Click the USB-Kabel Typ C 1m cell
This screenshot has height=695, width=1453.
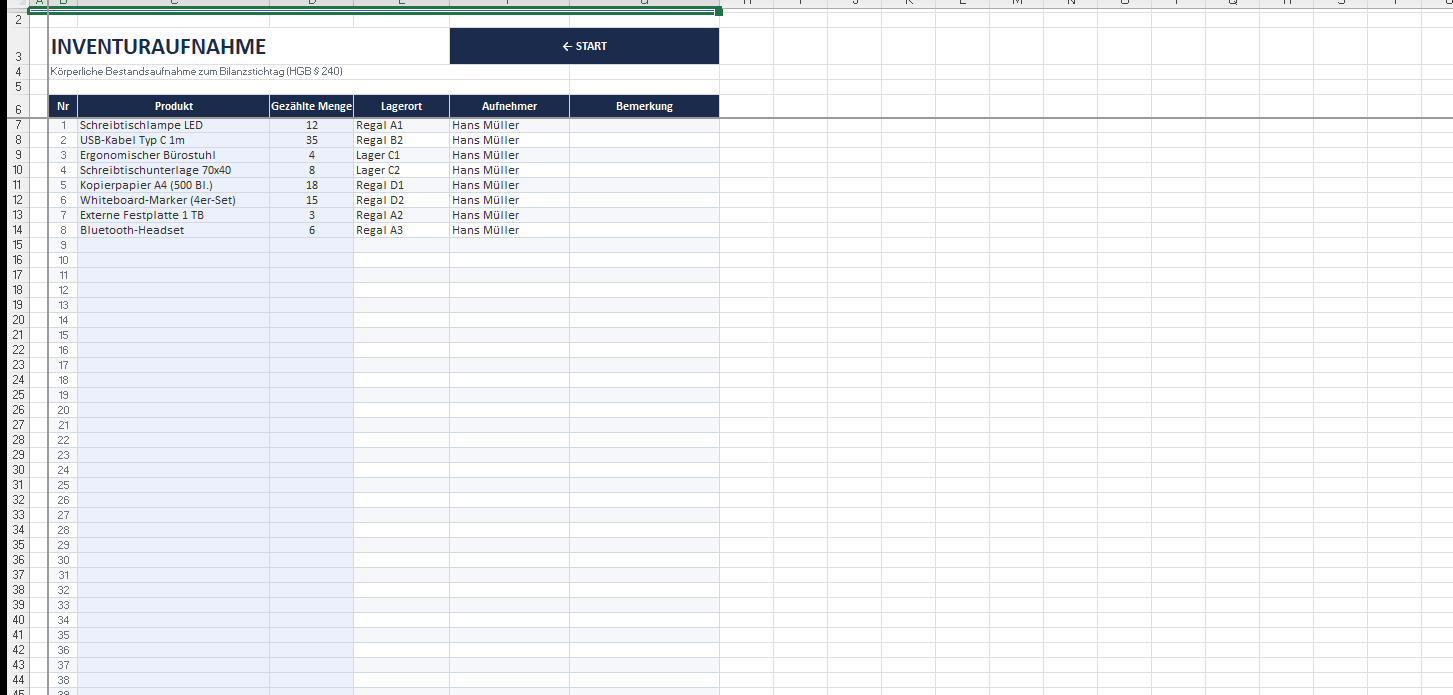pos(132,140)
